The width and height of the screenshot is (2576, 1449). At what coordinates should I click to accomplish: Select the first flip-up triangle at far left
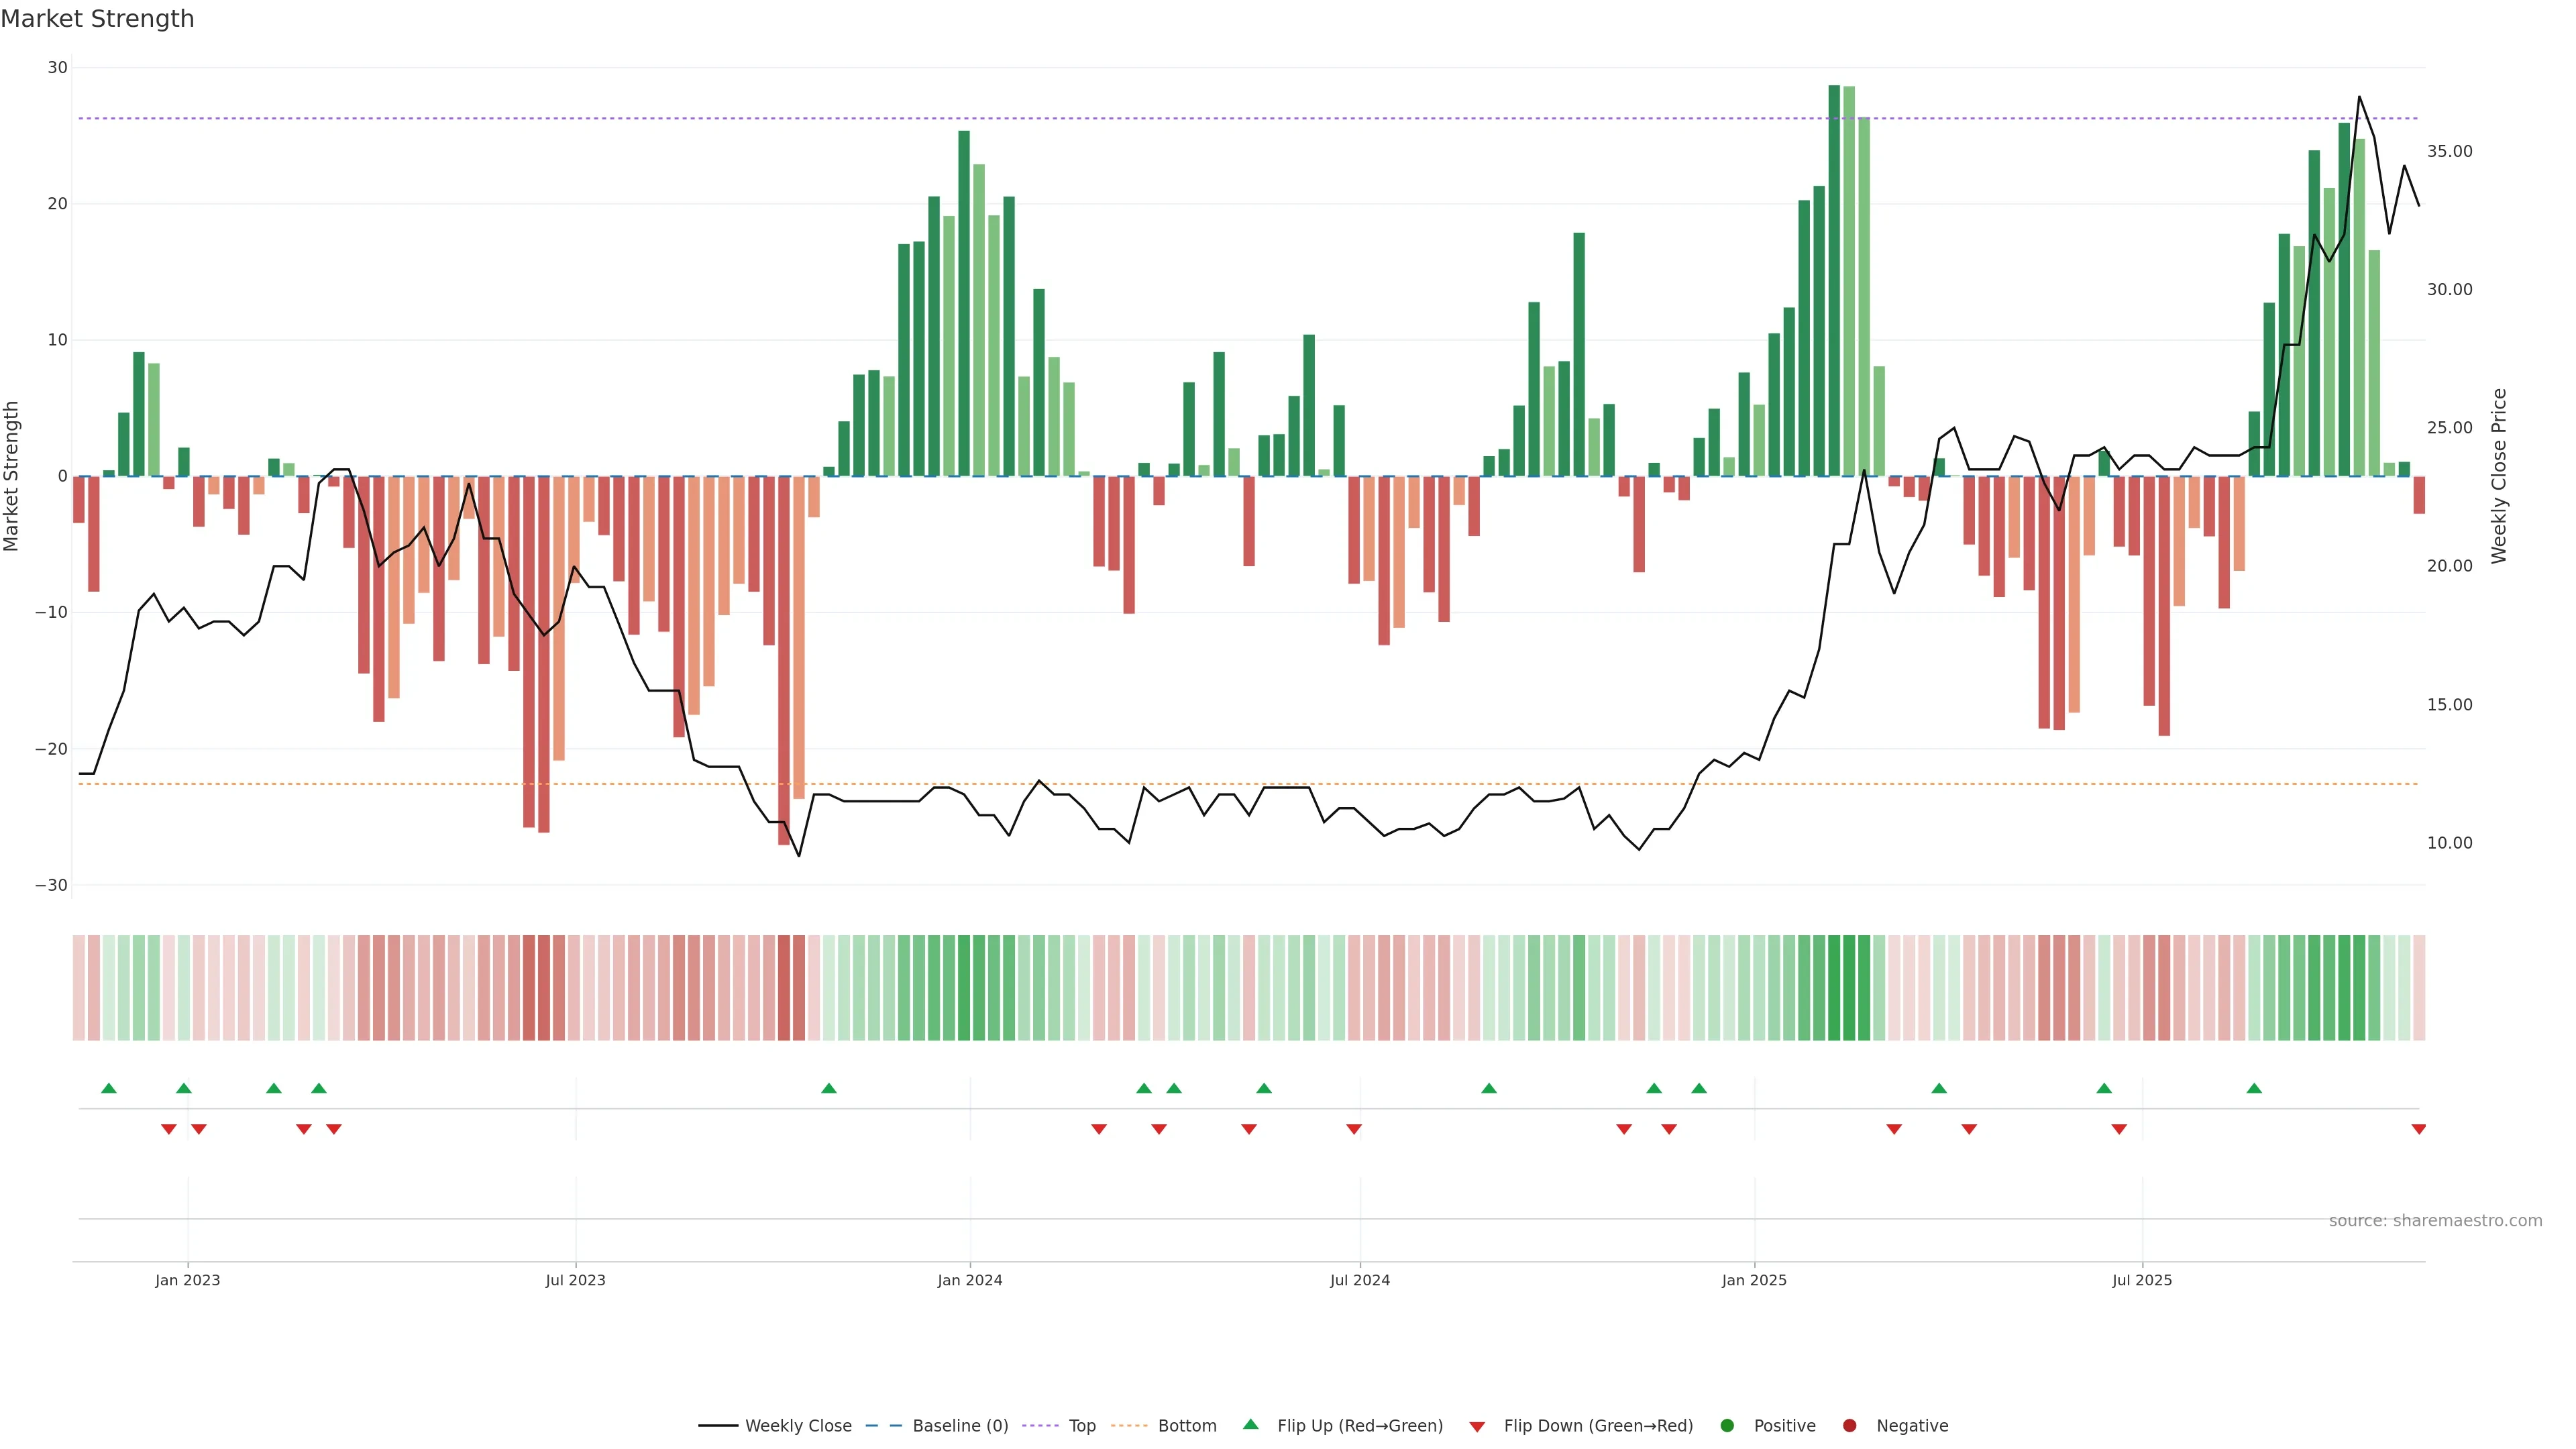tap(109, 1088)
